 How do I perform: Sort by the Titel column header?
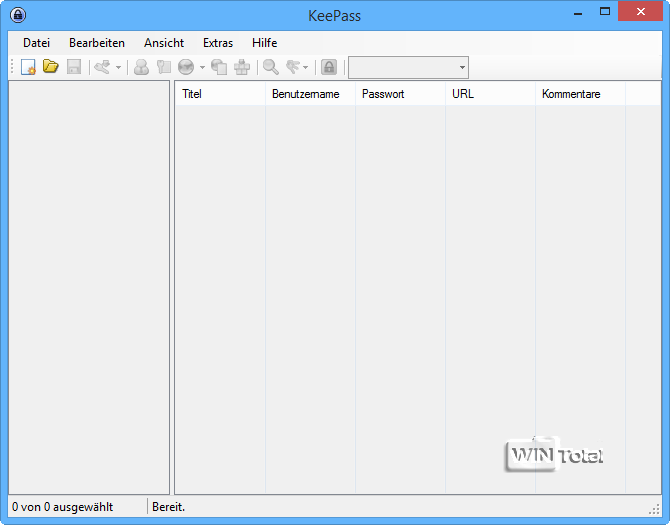(x=220, y=94)
